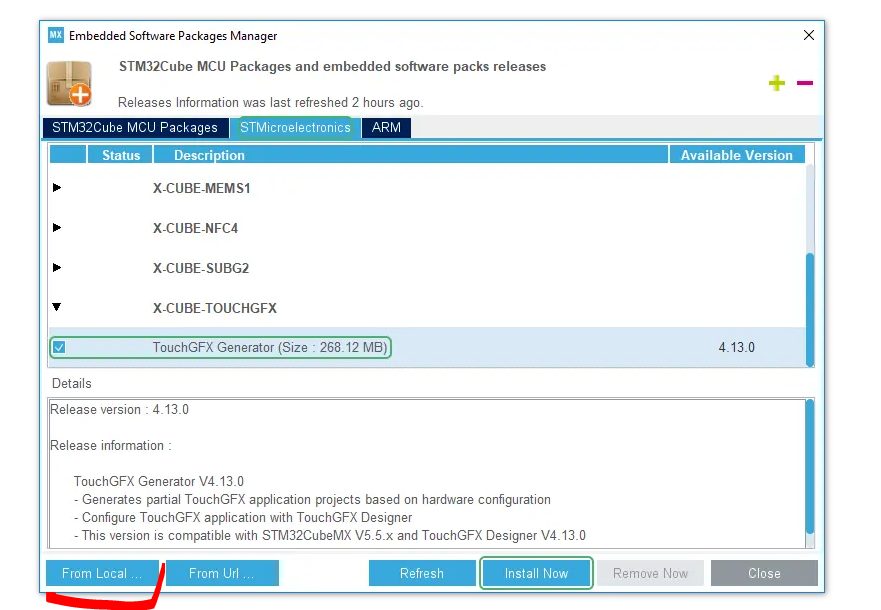881x610 pixels.
Task: Click the 'Release information :' line
Action: pos(111,445)
